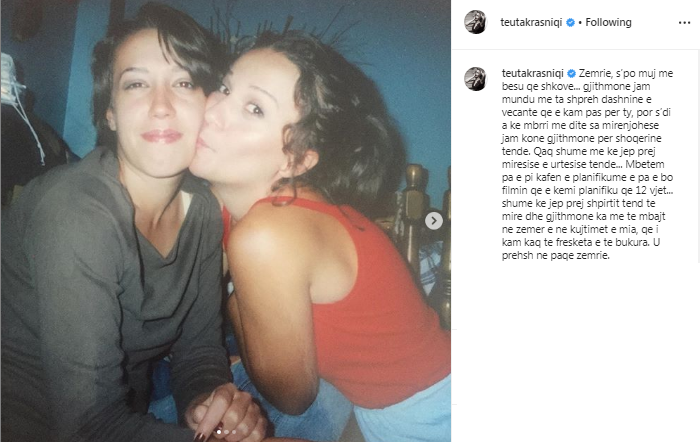Viewport: 700px width, 442px height.
Task: Jump to the third carousel dot
Action: (233, 432)
